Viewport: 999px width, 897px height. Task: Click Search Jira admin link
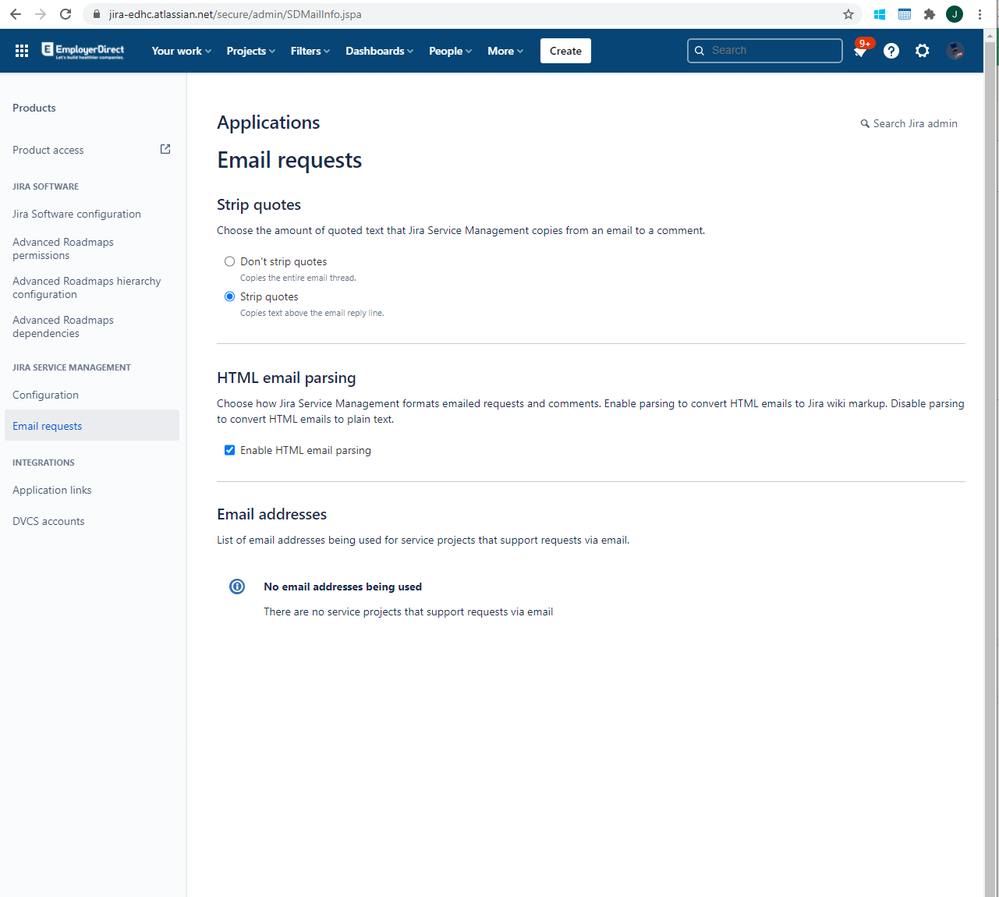tap(909, 124)
